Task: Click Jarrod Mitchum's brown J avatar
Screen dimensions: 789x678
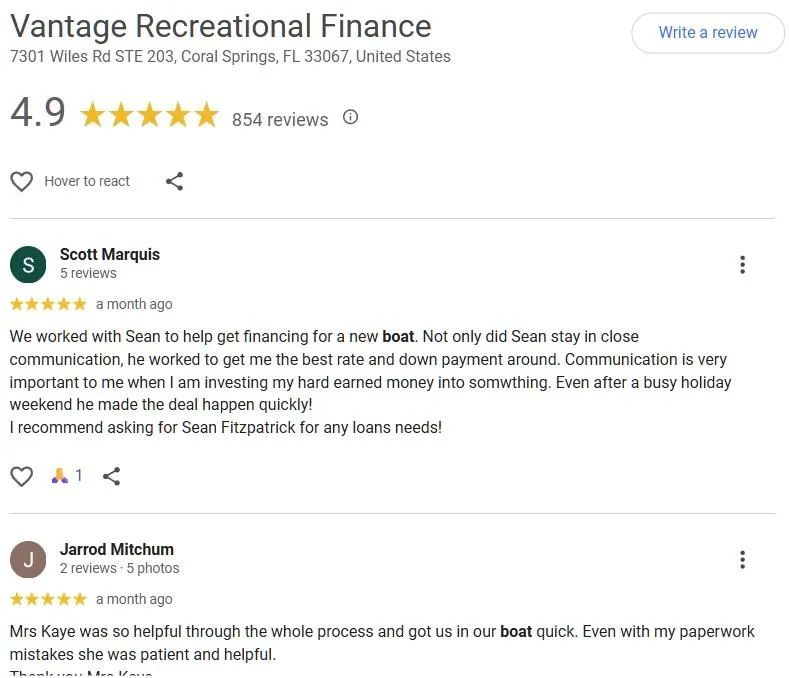Action: coord(28,560)
